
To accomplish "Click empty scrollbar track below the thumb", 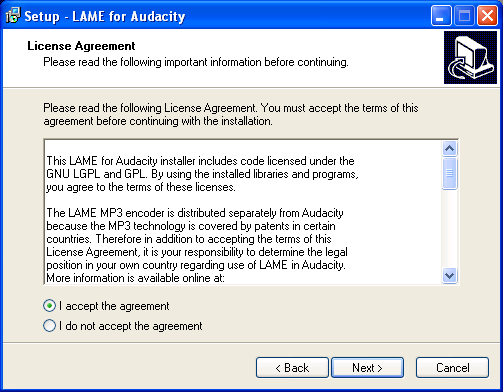I will pos(449,229).
